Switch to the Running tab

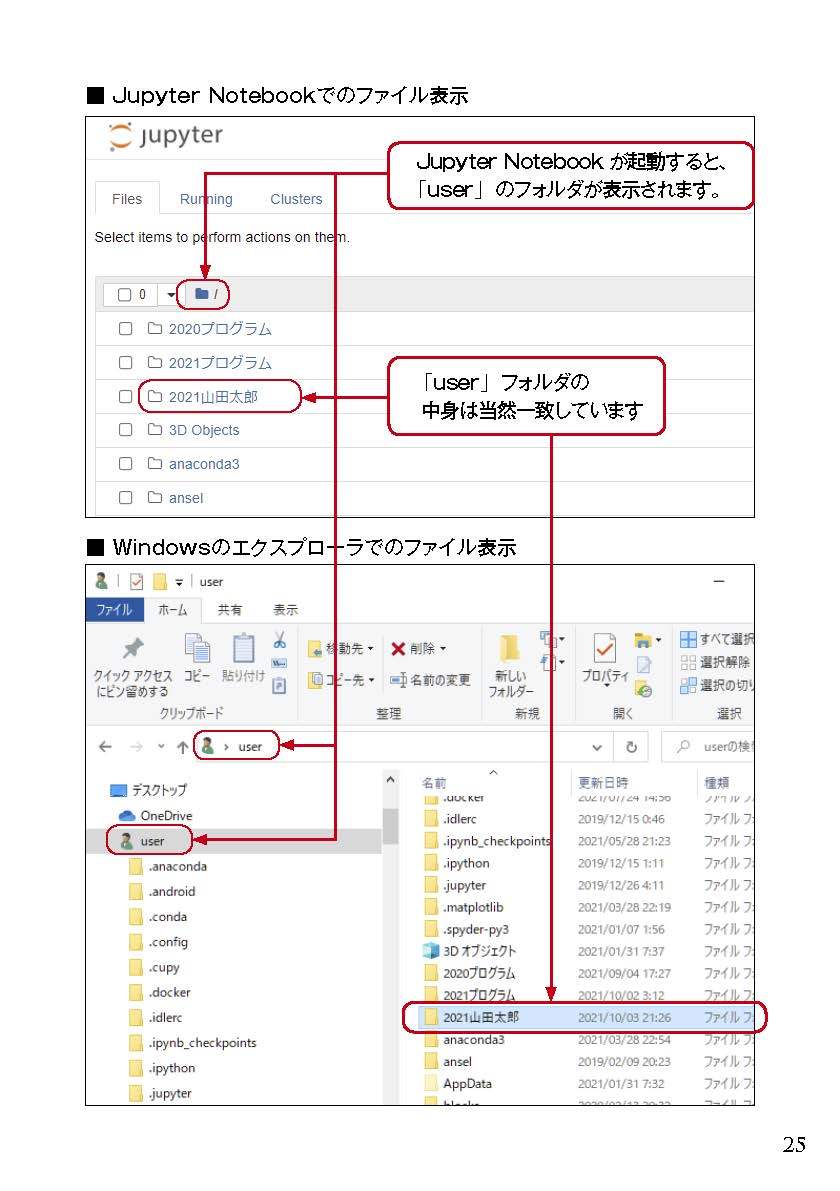click(x=206, y=199)
